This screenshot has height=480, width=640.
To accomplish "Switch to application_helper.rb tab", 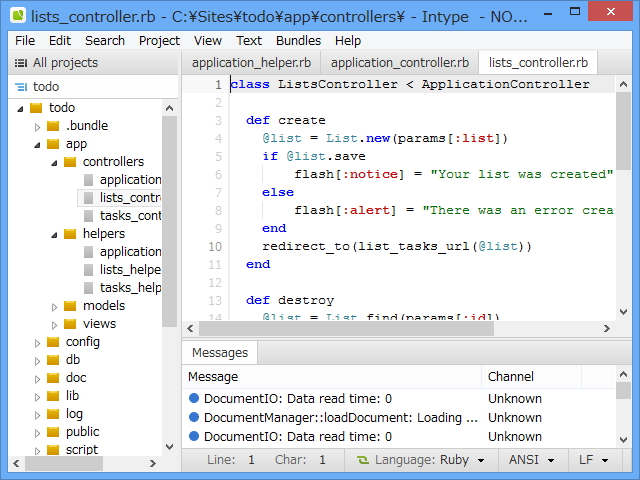I will coord(251,63).
